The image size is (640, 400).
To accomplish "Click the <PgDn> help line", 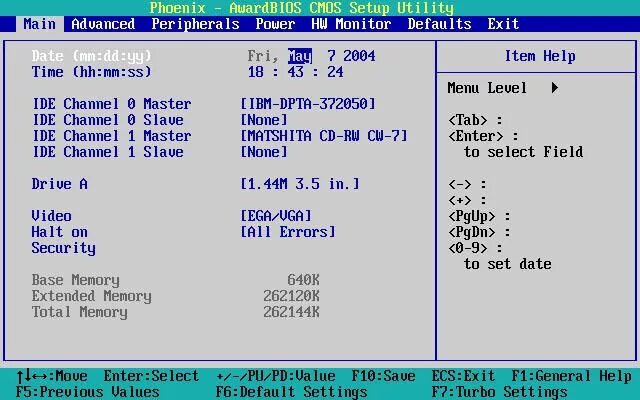I will pyautogui.click(x=479, y=232).
